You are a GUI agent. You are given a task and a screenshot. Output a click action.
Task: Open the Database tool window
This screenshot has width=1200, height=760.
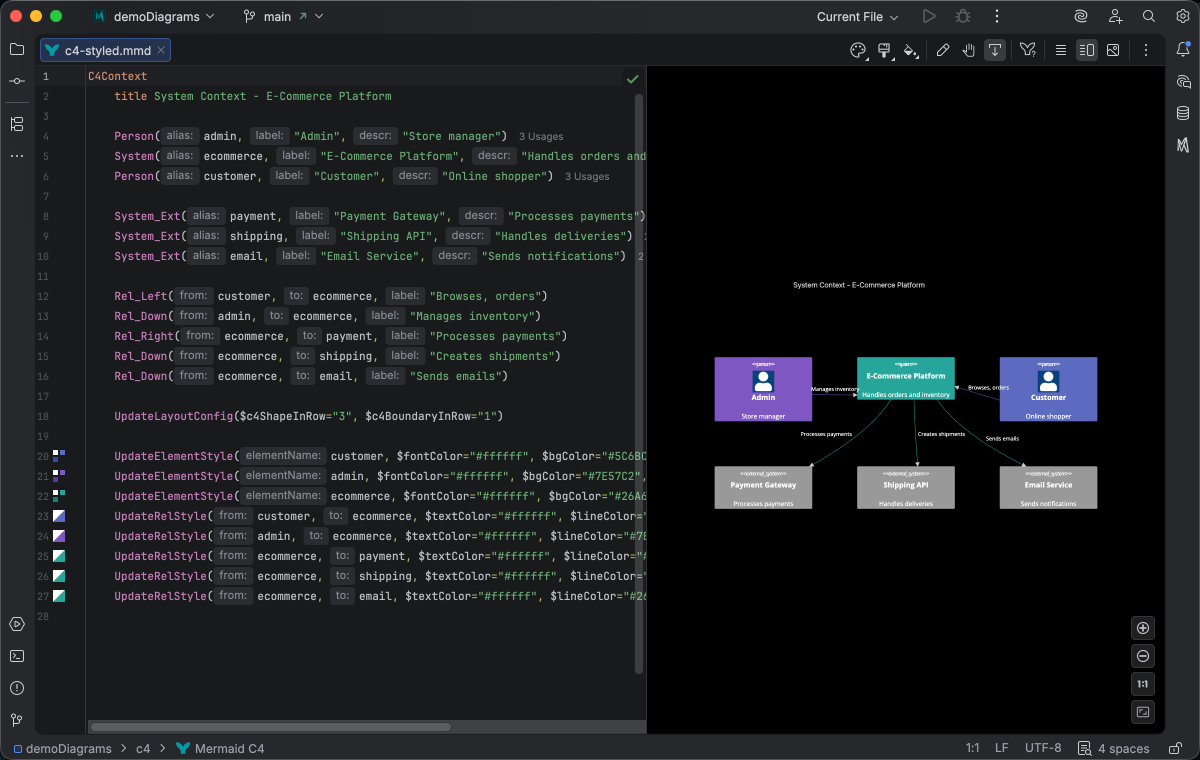[1183, 114]
